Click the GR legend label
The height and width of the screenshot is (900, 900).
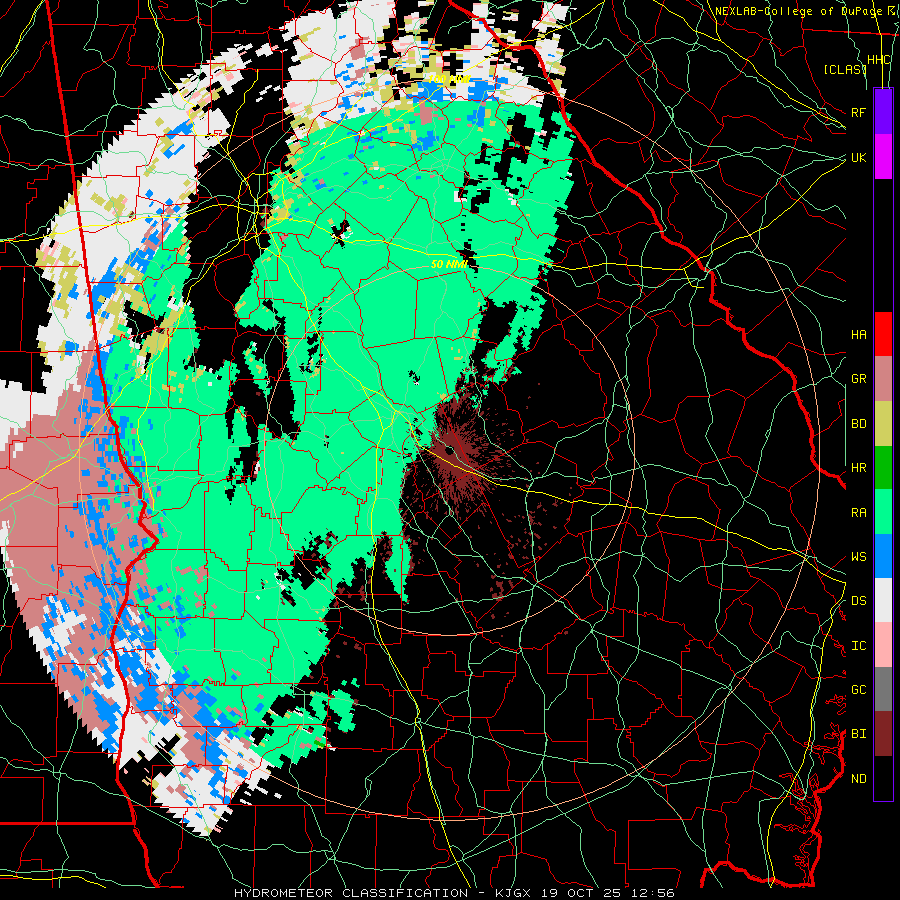click(859, 379)
